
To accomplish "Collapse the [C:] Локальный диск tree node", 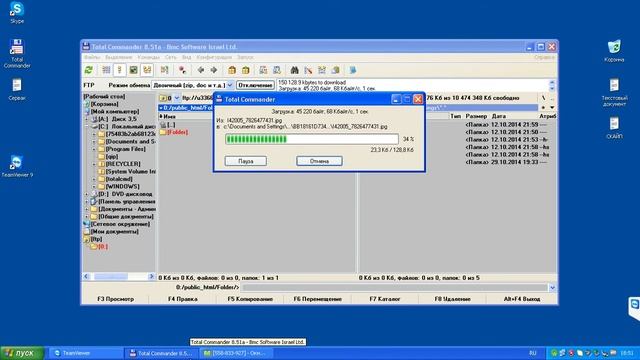I will tap(87, 127).
